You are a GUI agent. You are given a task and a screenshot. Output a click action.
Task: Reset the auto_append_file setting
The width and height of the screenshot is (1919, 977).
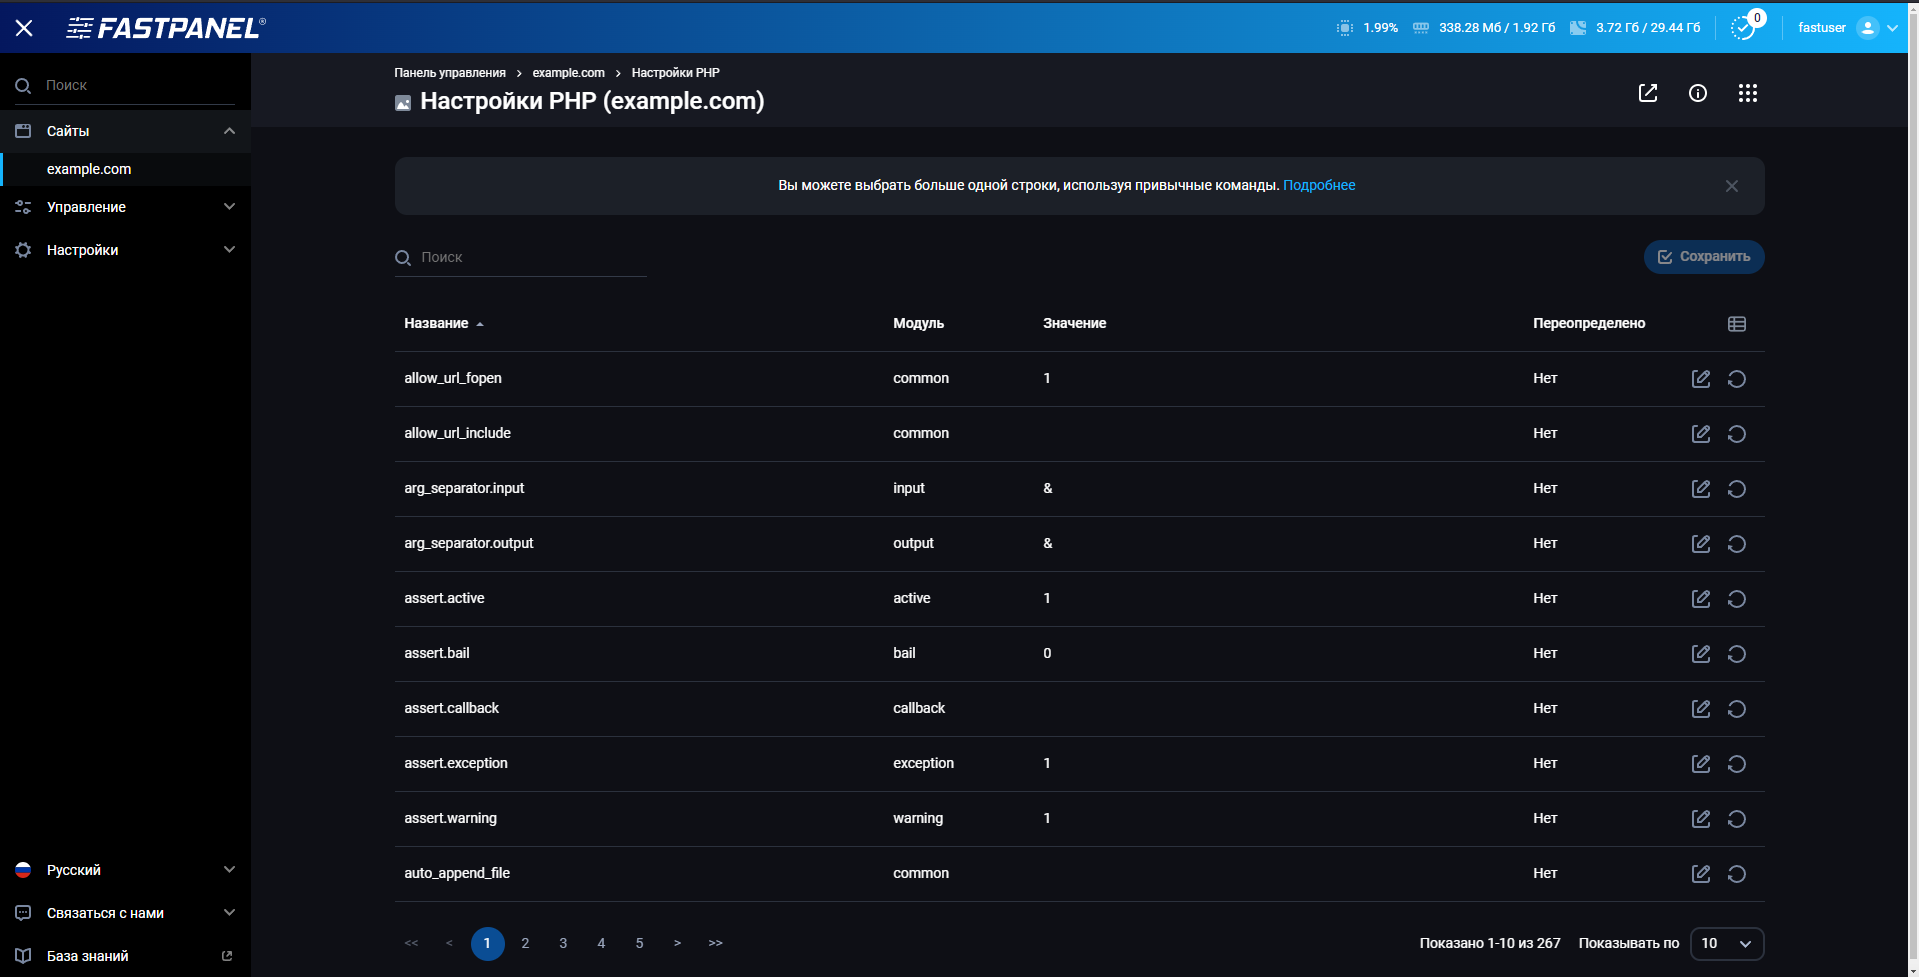pos(1737,874)
